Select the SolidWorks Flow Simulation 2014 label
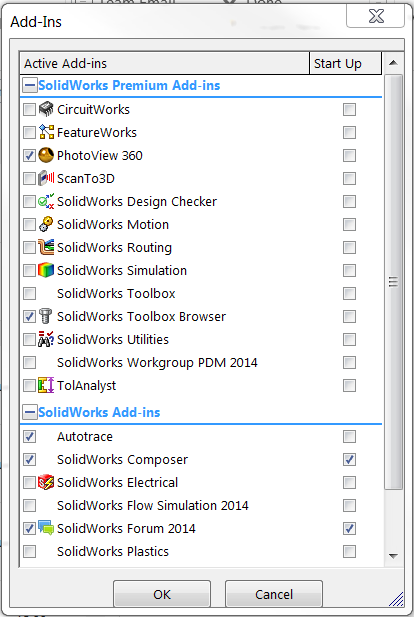414x617 pixels. click(153, 506)
